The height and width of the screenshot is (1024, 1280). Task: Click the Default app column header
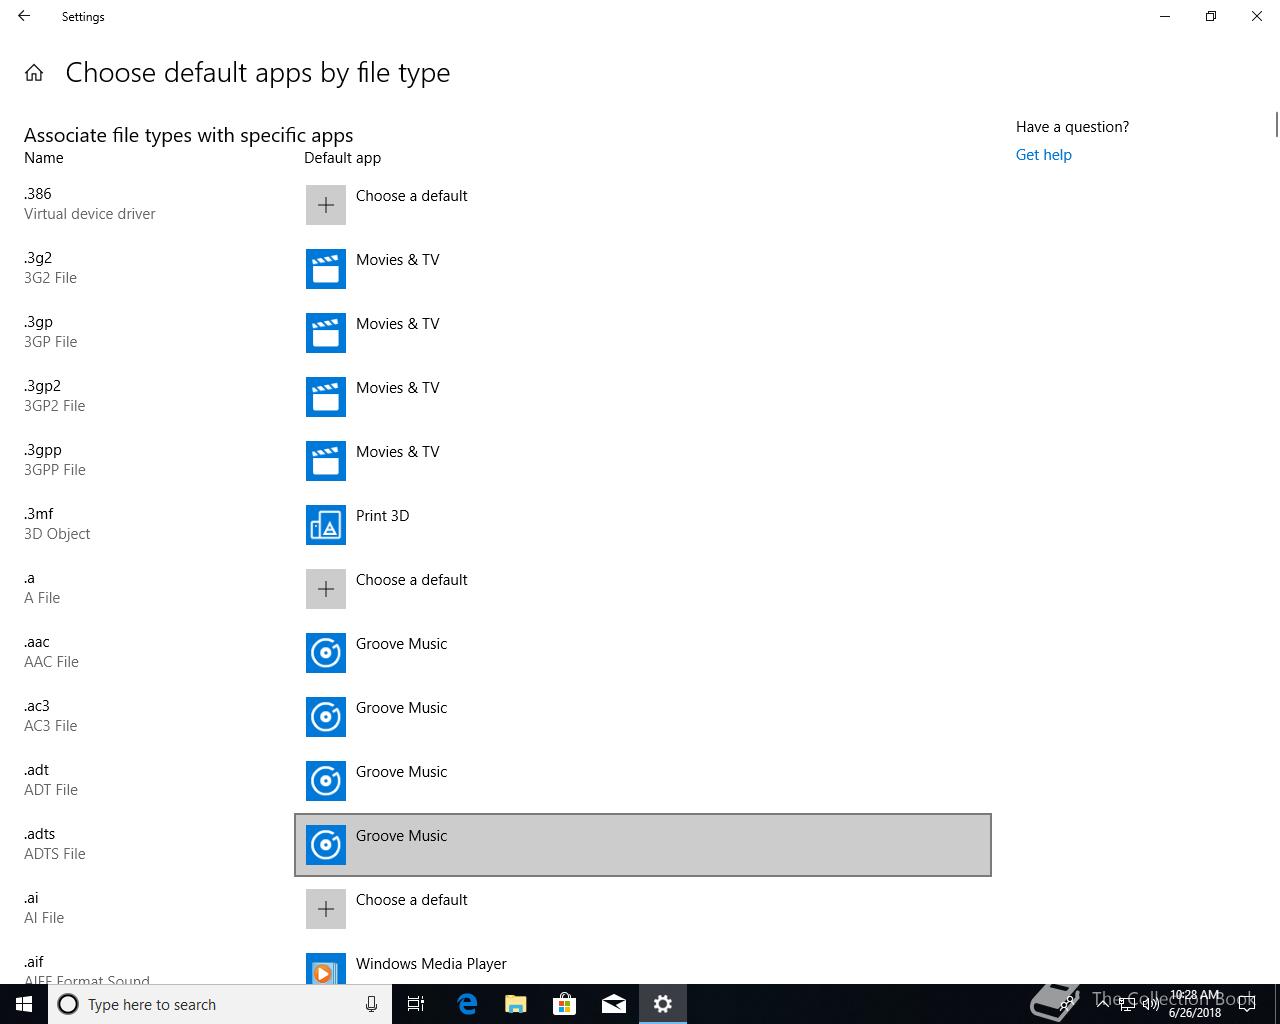point(342,158)
